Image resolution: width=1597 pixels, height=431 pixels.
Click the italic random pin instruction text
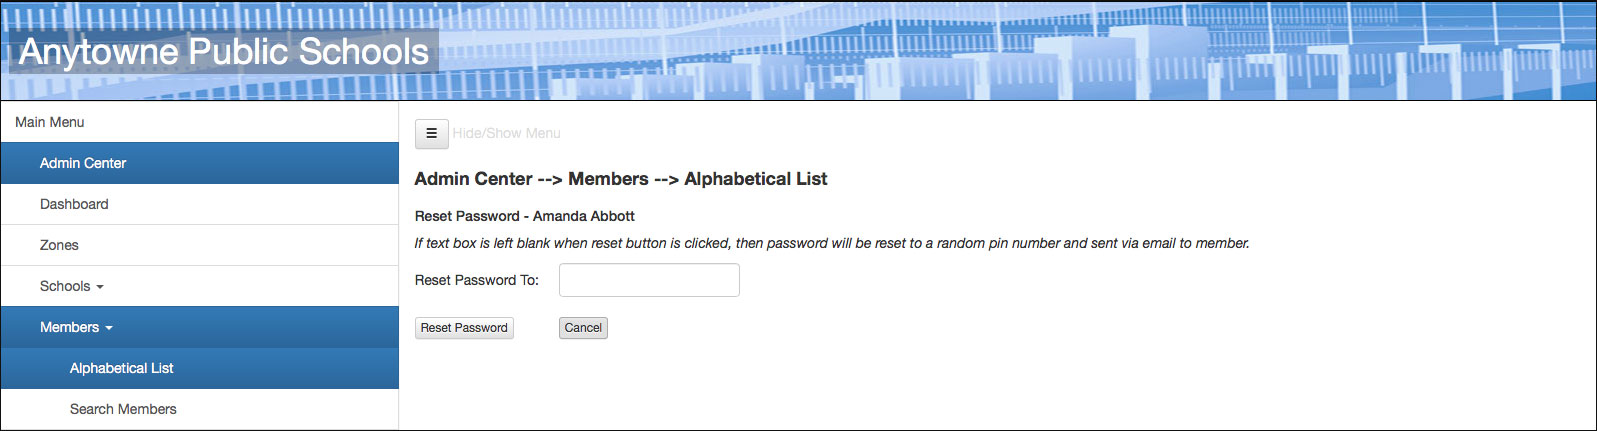pyautogui.click(x=832, y=243)
